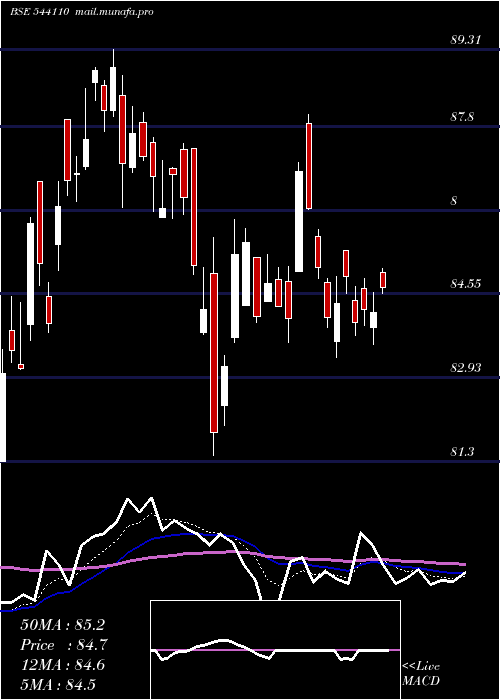Click the 5MA : 84.5 readout
The height and width of the screenshot is (700, 500).
(x=58, y=684)
